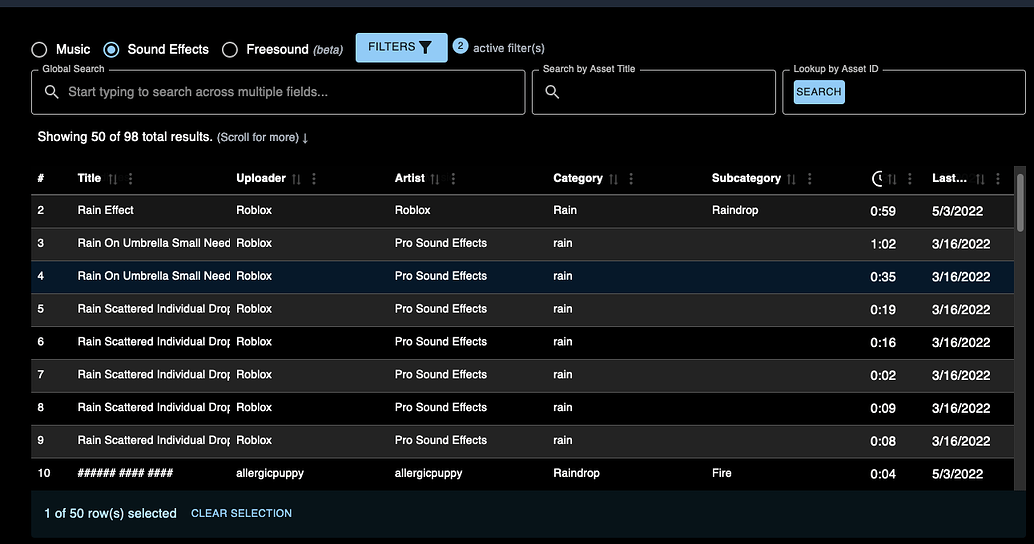Click Raindrop category cell in row 10

point(576,473)
